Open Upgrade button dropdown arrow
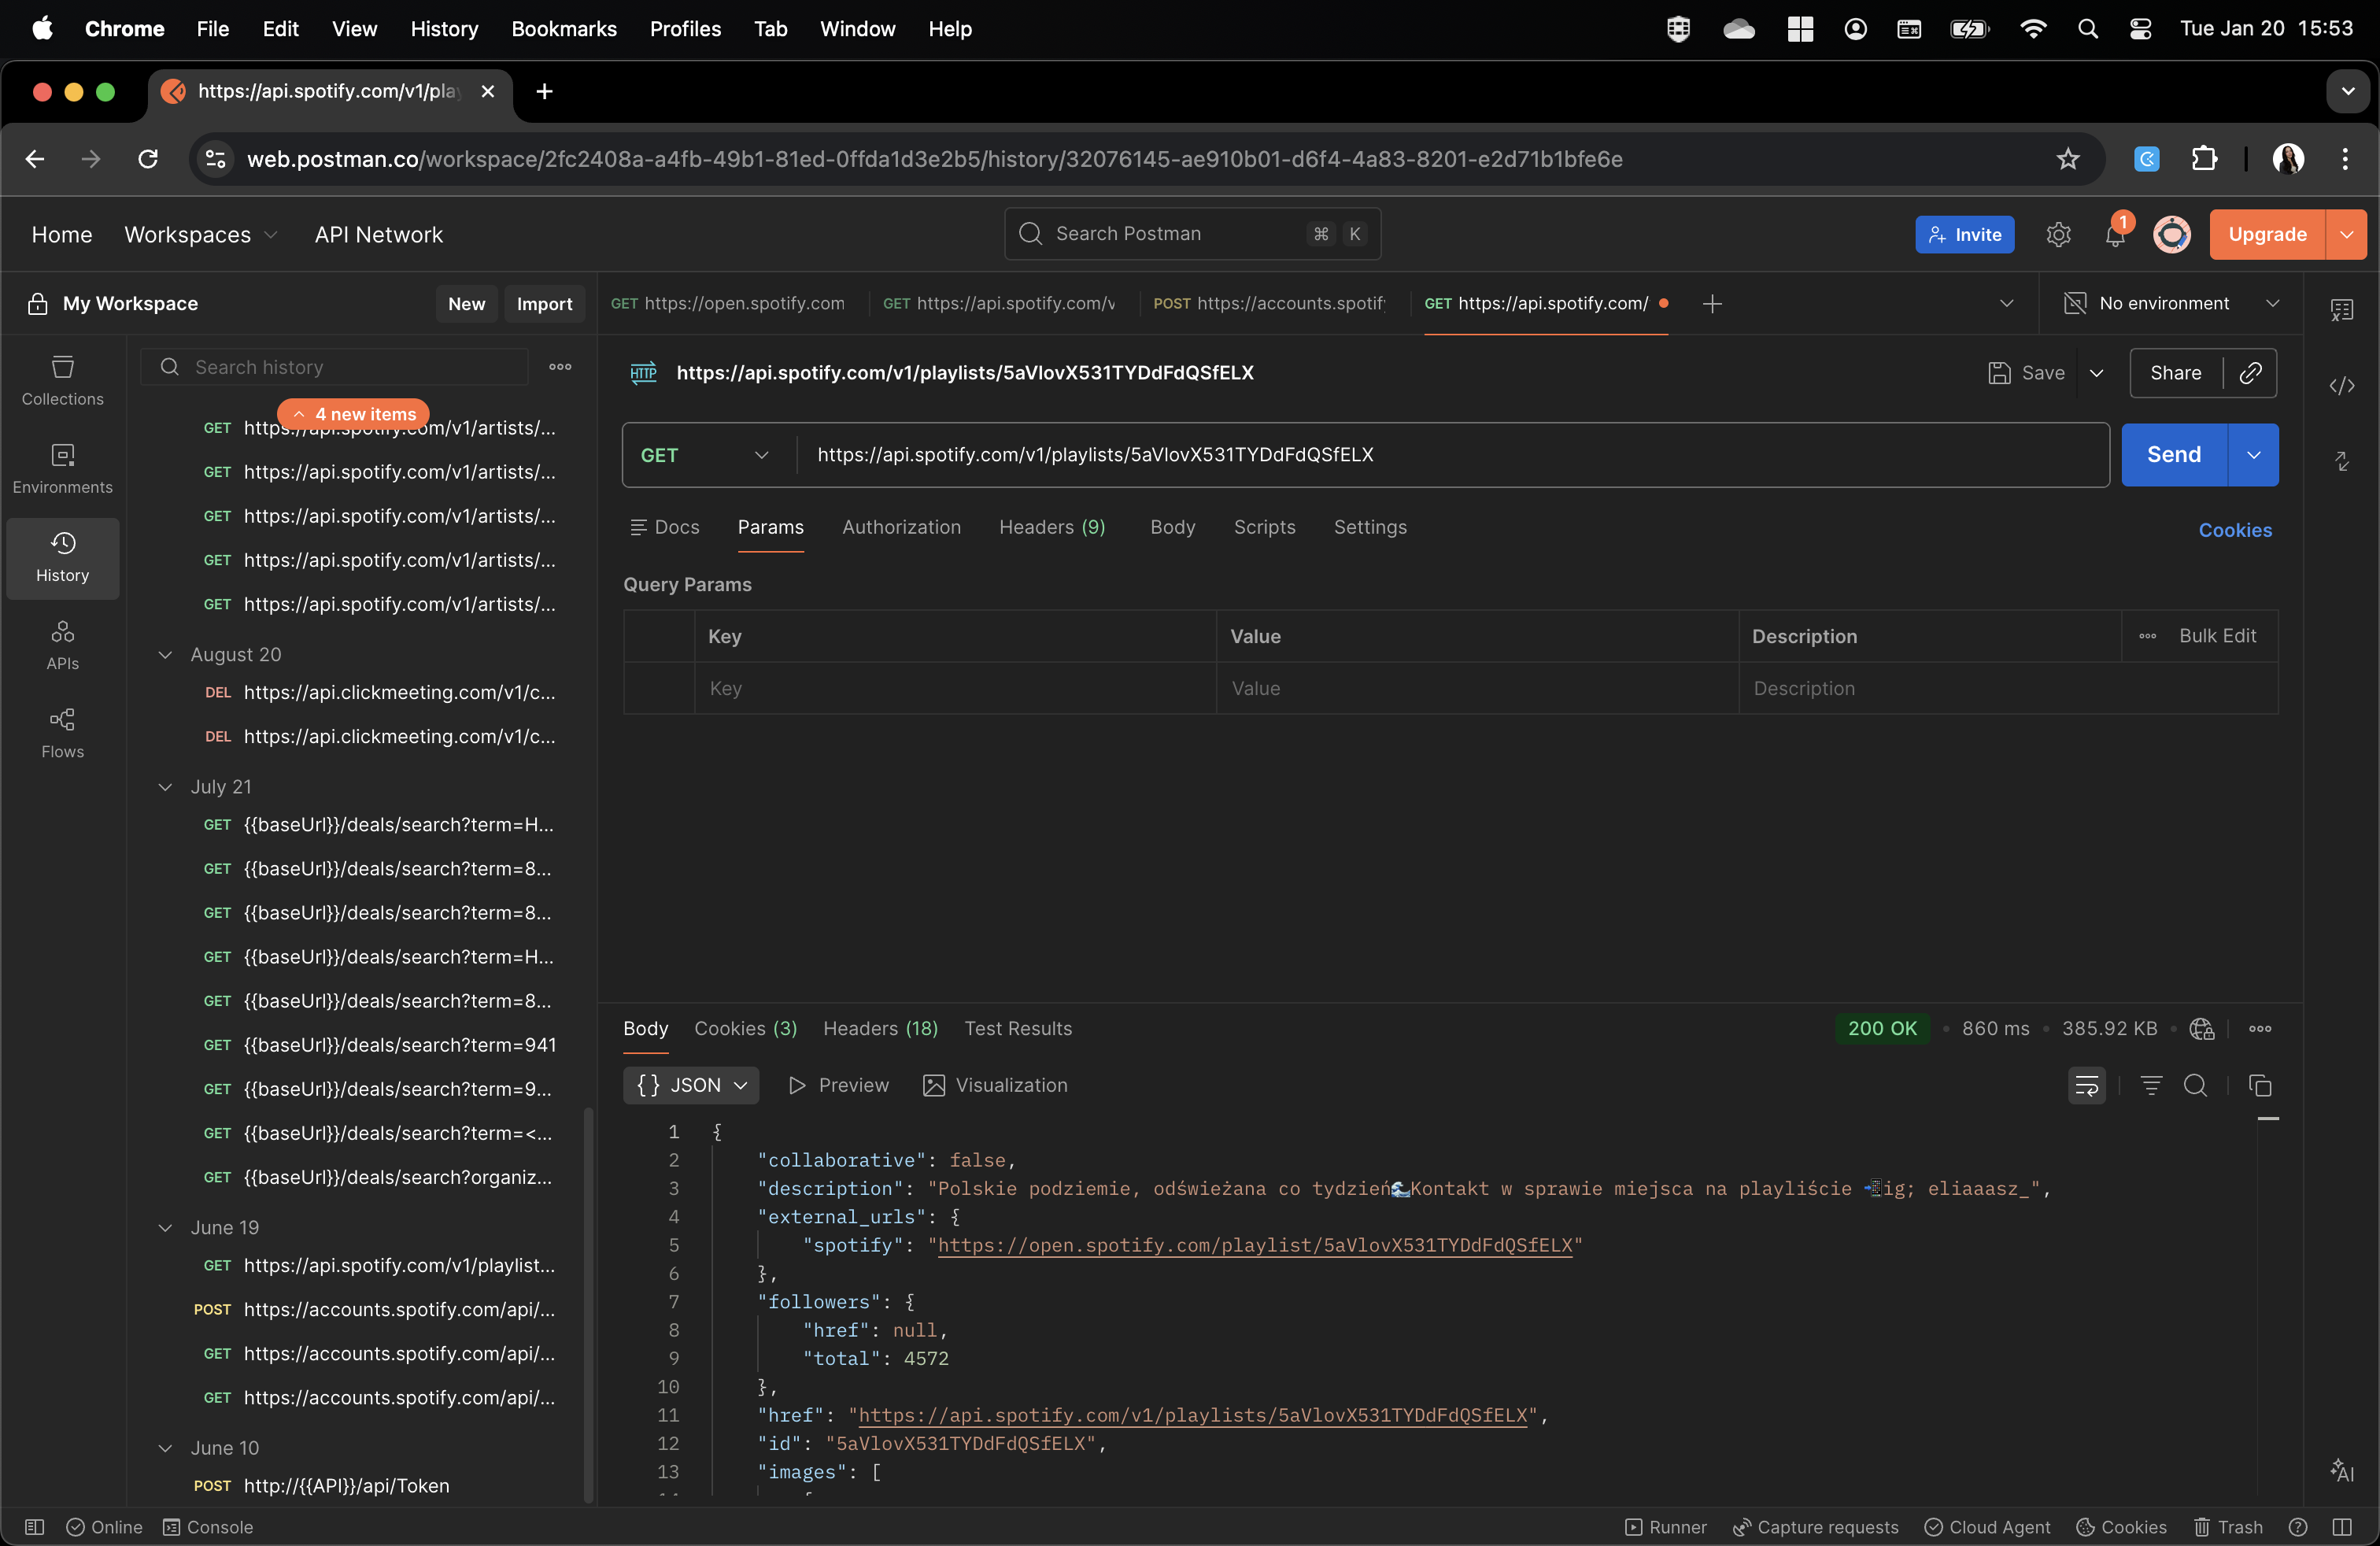The height and width of the screenshot is (1546, 2380). [x=2346, y=234]
